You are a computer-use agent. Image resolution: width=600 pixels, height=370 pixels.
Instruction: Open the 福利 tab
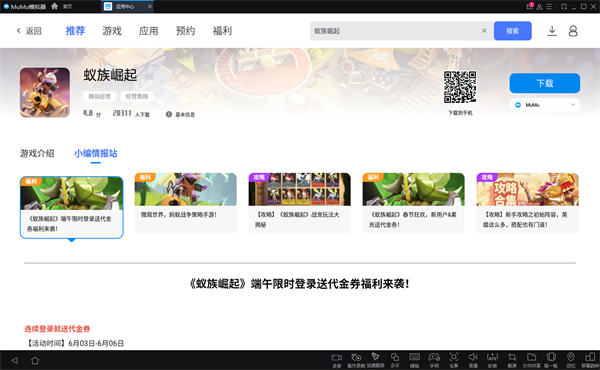222,31
